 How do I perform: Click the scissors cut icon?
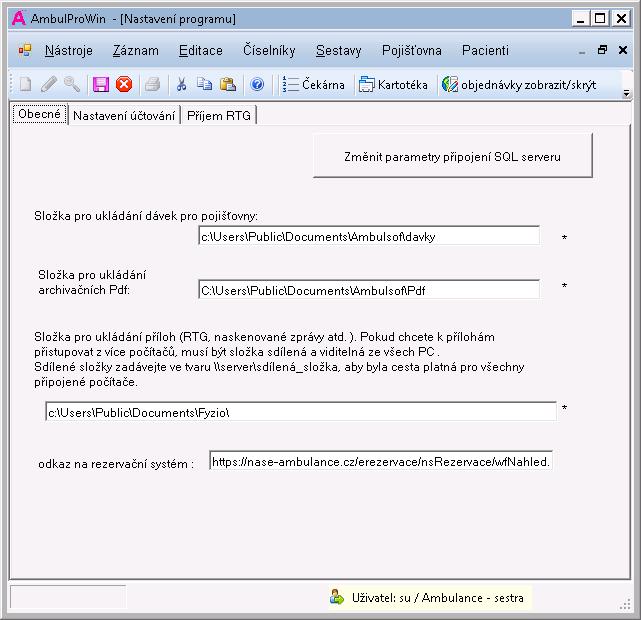point(182,84)
